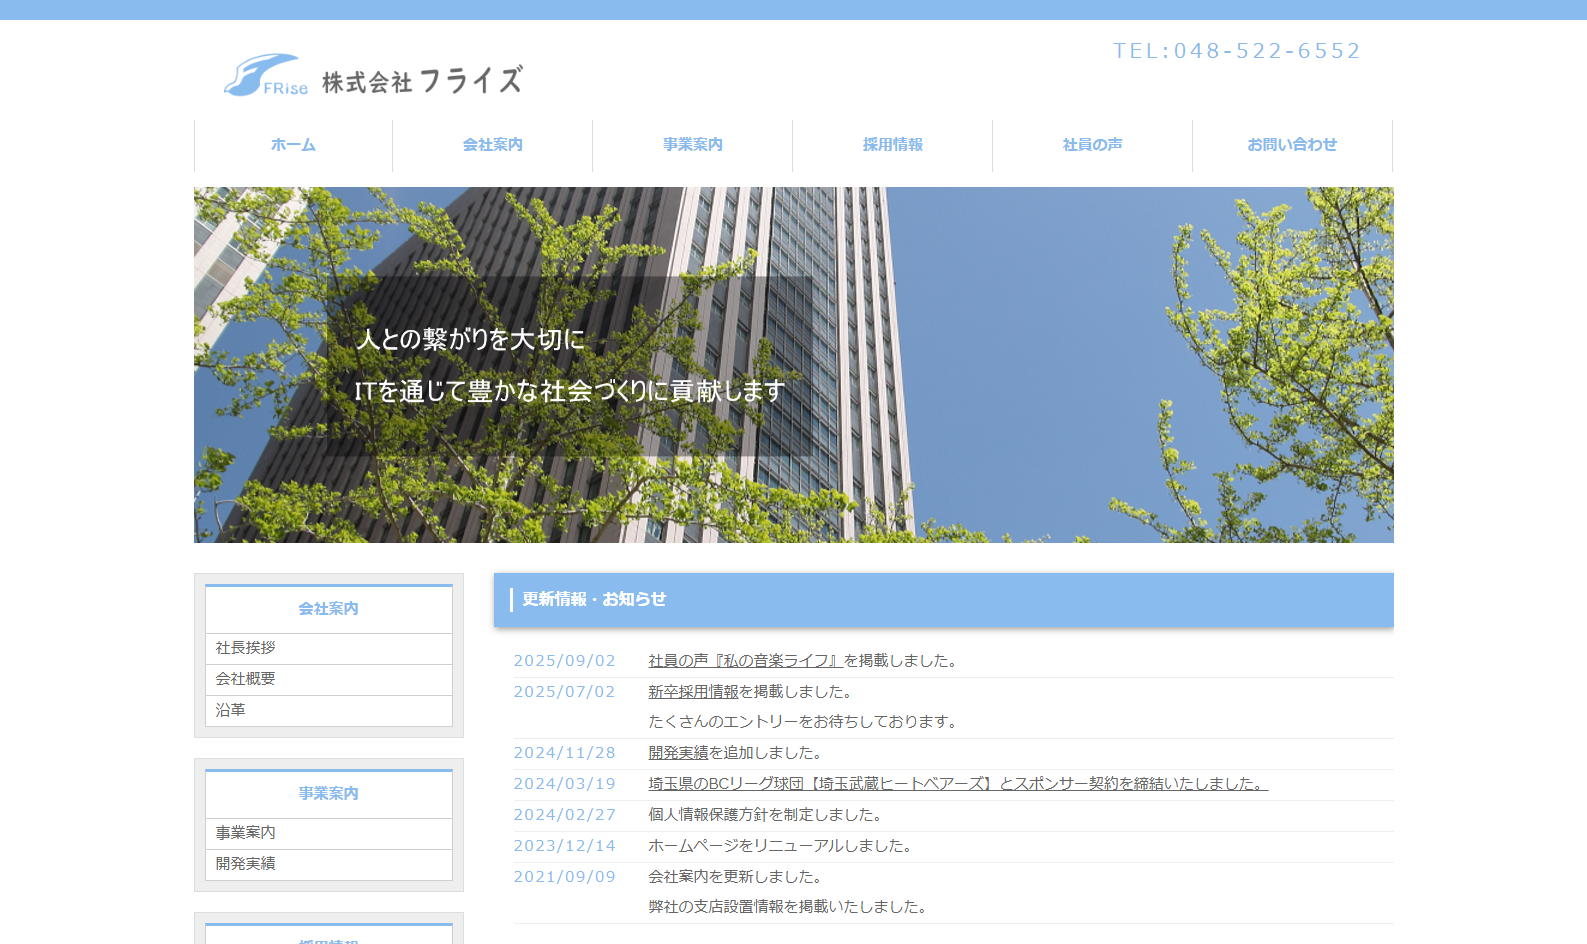
Task: Select 会社概要 in the sidebar
Action: pyautogui.click(x=246, y=679)
